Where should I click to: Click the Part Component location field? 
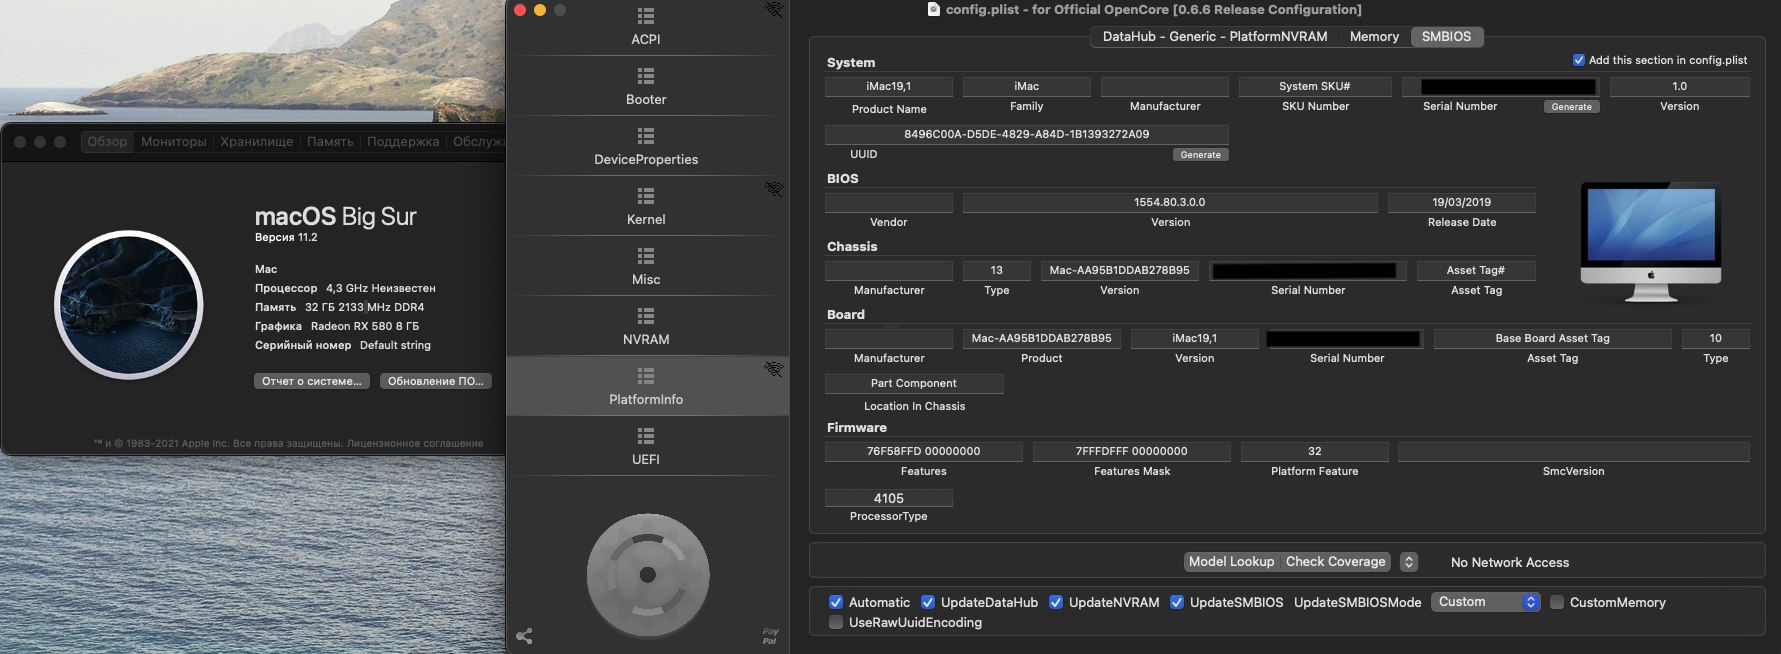tap(913, 383)
